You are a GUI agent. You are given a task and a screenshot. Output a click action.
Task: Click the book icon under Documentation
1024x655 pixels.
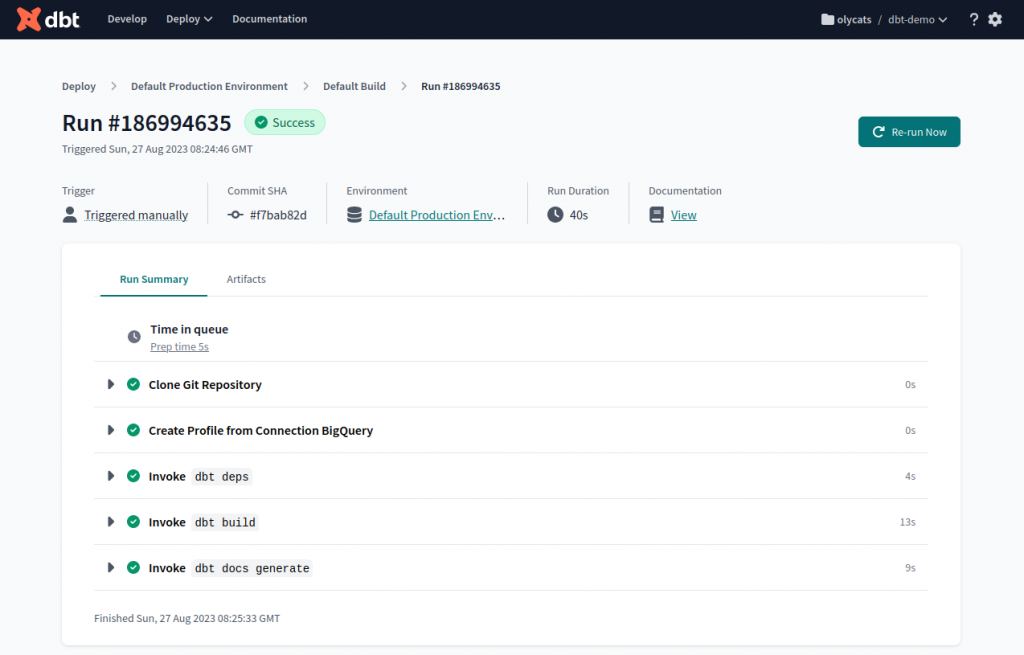(x=656, y=215)
